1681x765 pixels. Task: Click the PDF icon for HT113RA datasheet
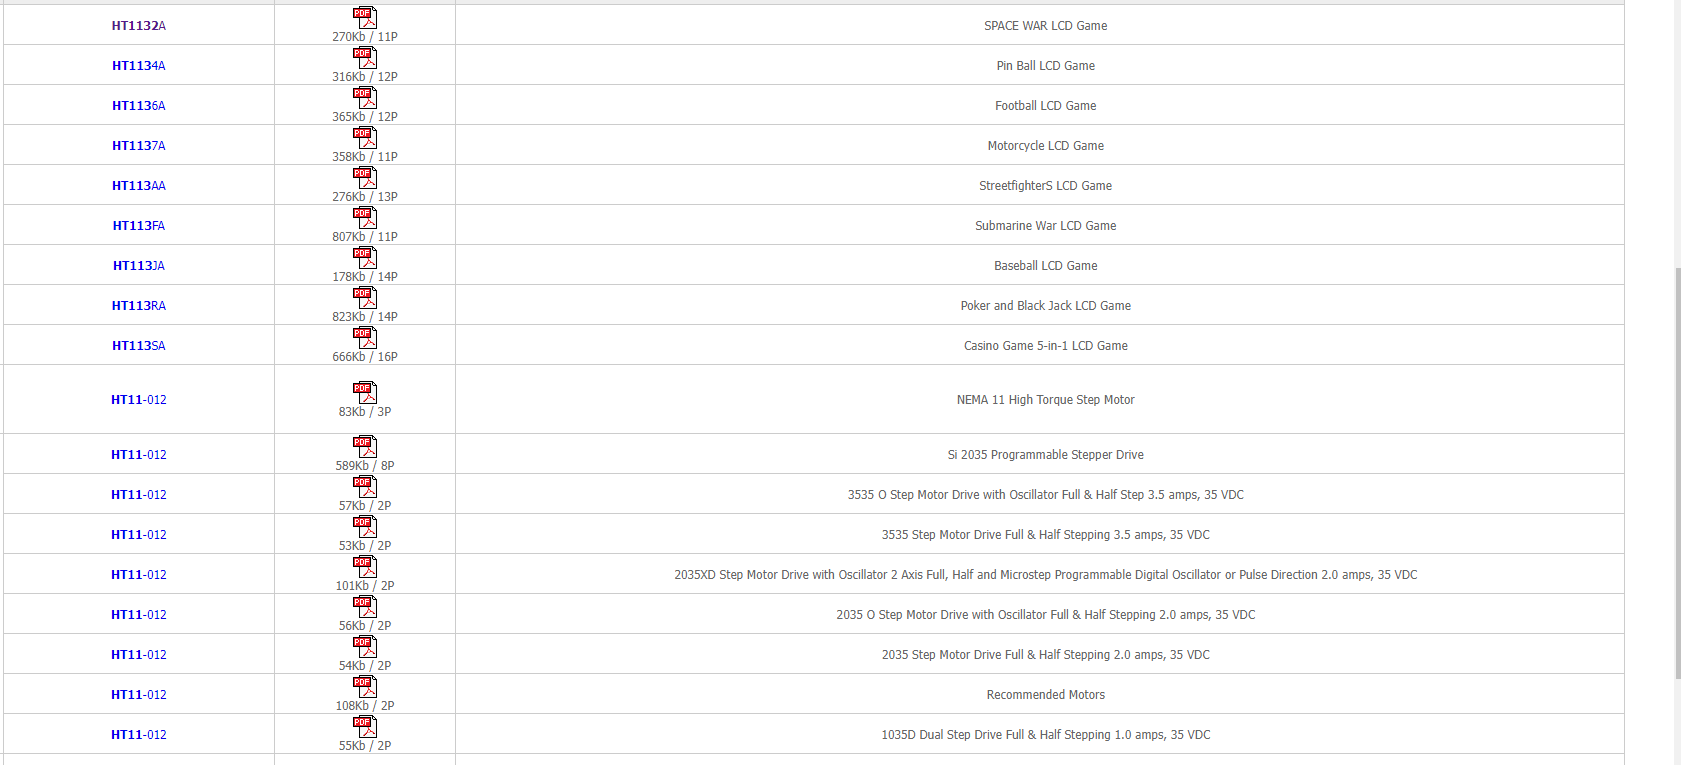coord(365,298)
